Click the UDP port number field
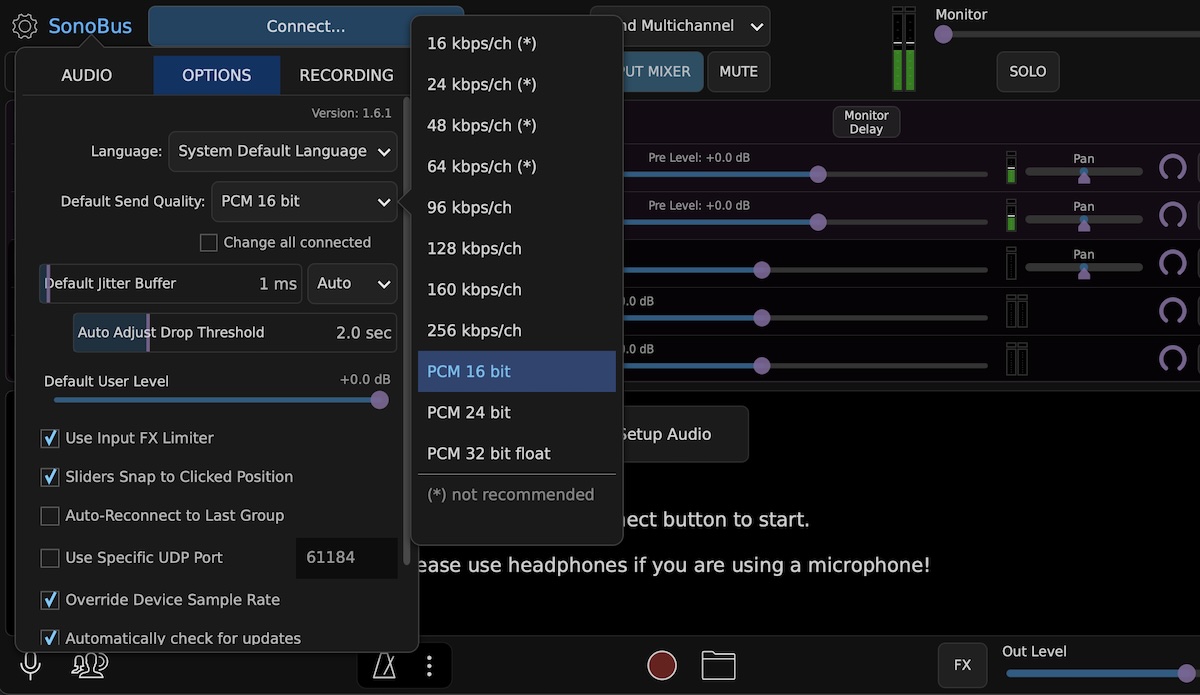Screen dimensions: 1200x695 (x=345, y=557)
